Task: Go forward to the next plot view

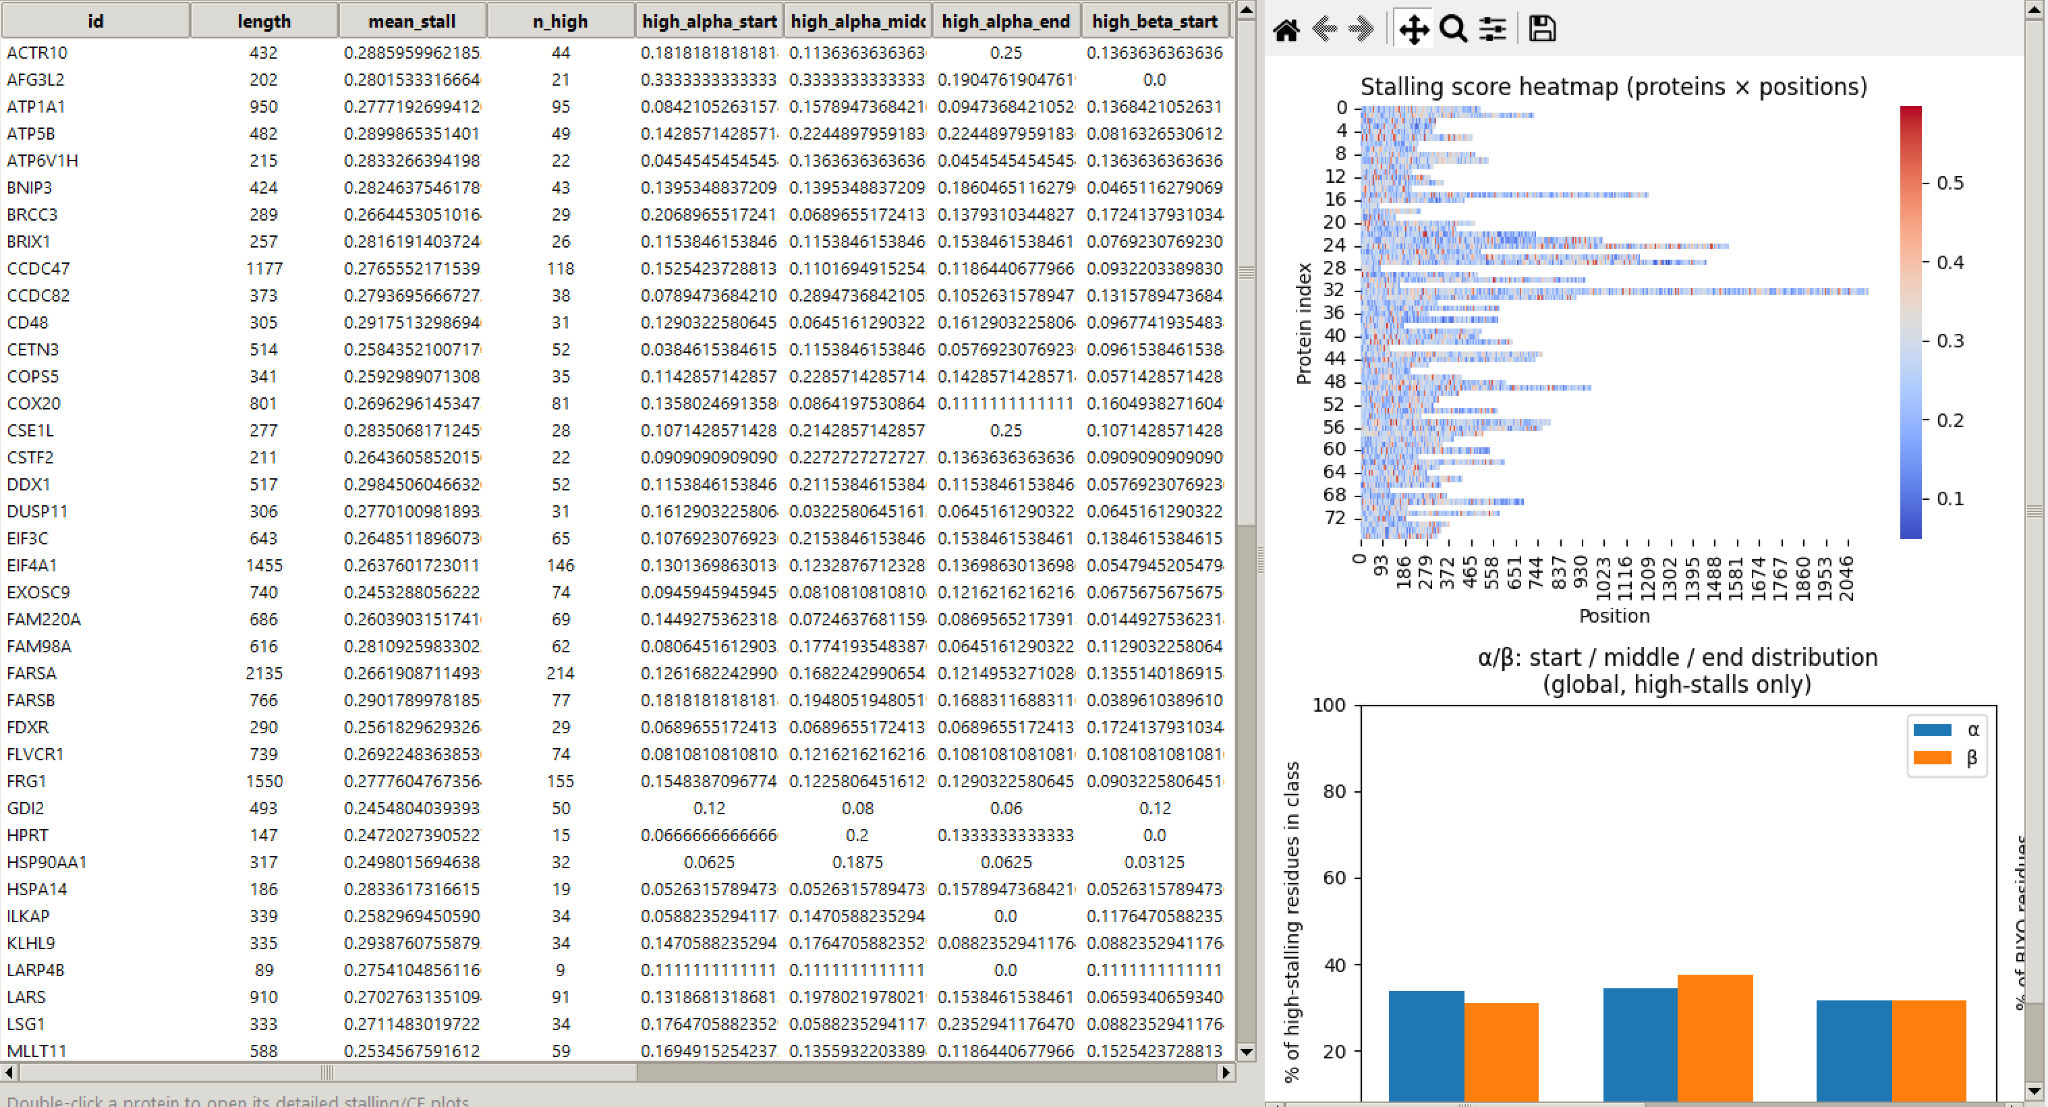Action: pos(1361,28)
